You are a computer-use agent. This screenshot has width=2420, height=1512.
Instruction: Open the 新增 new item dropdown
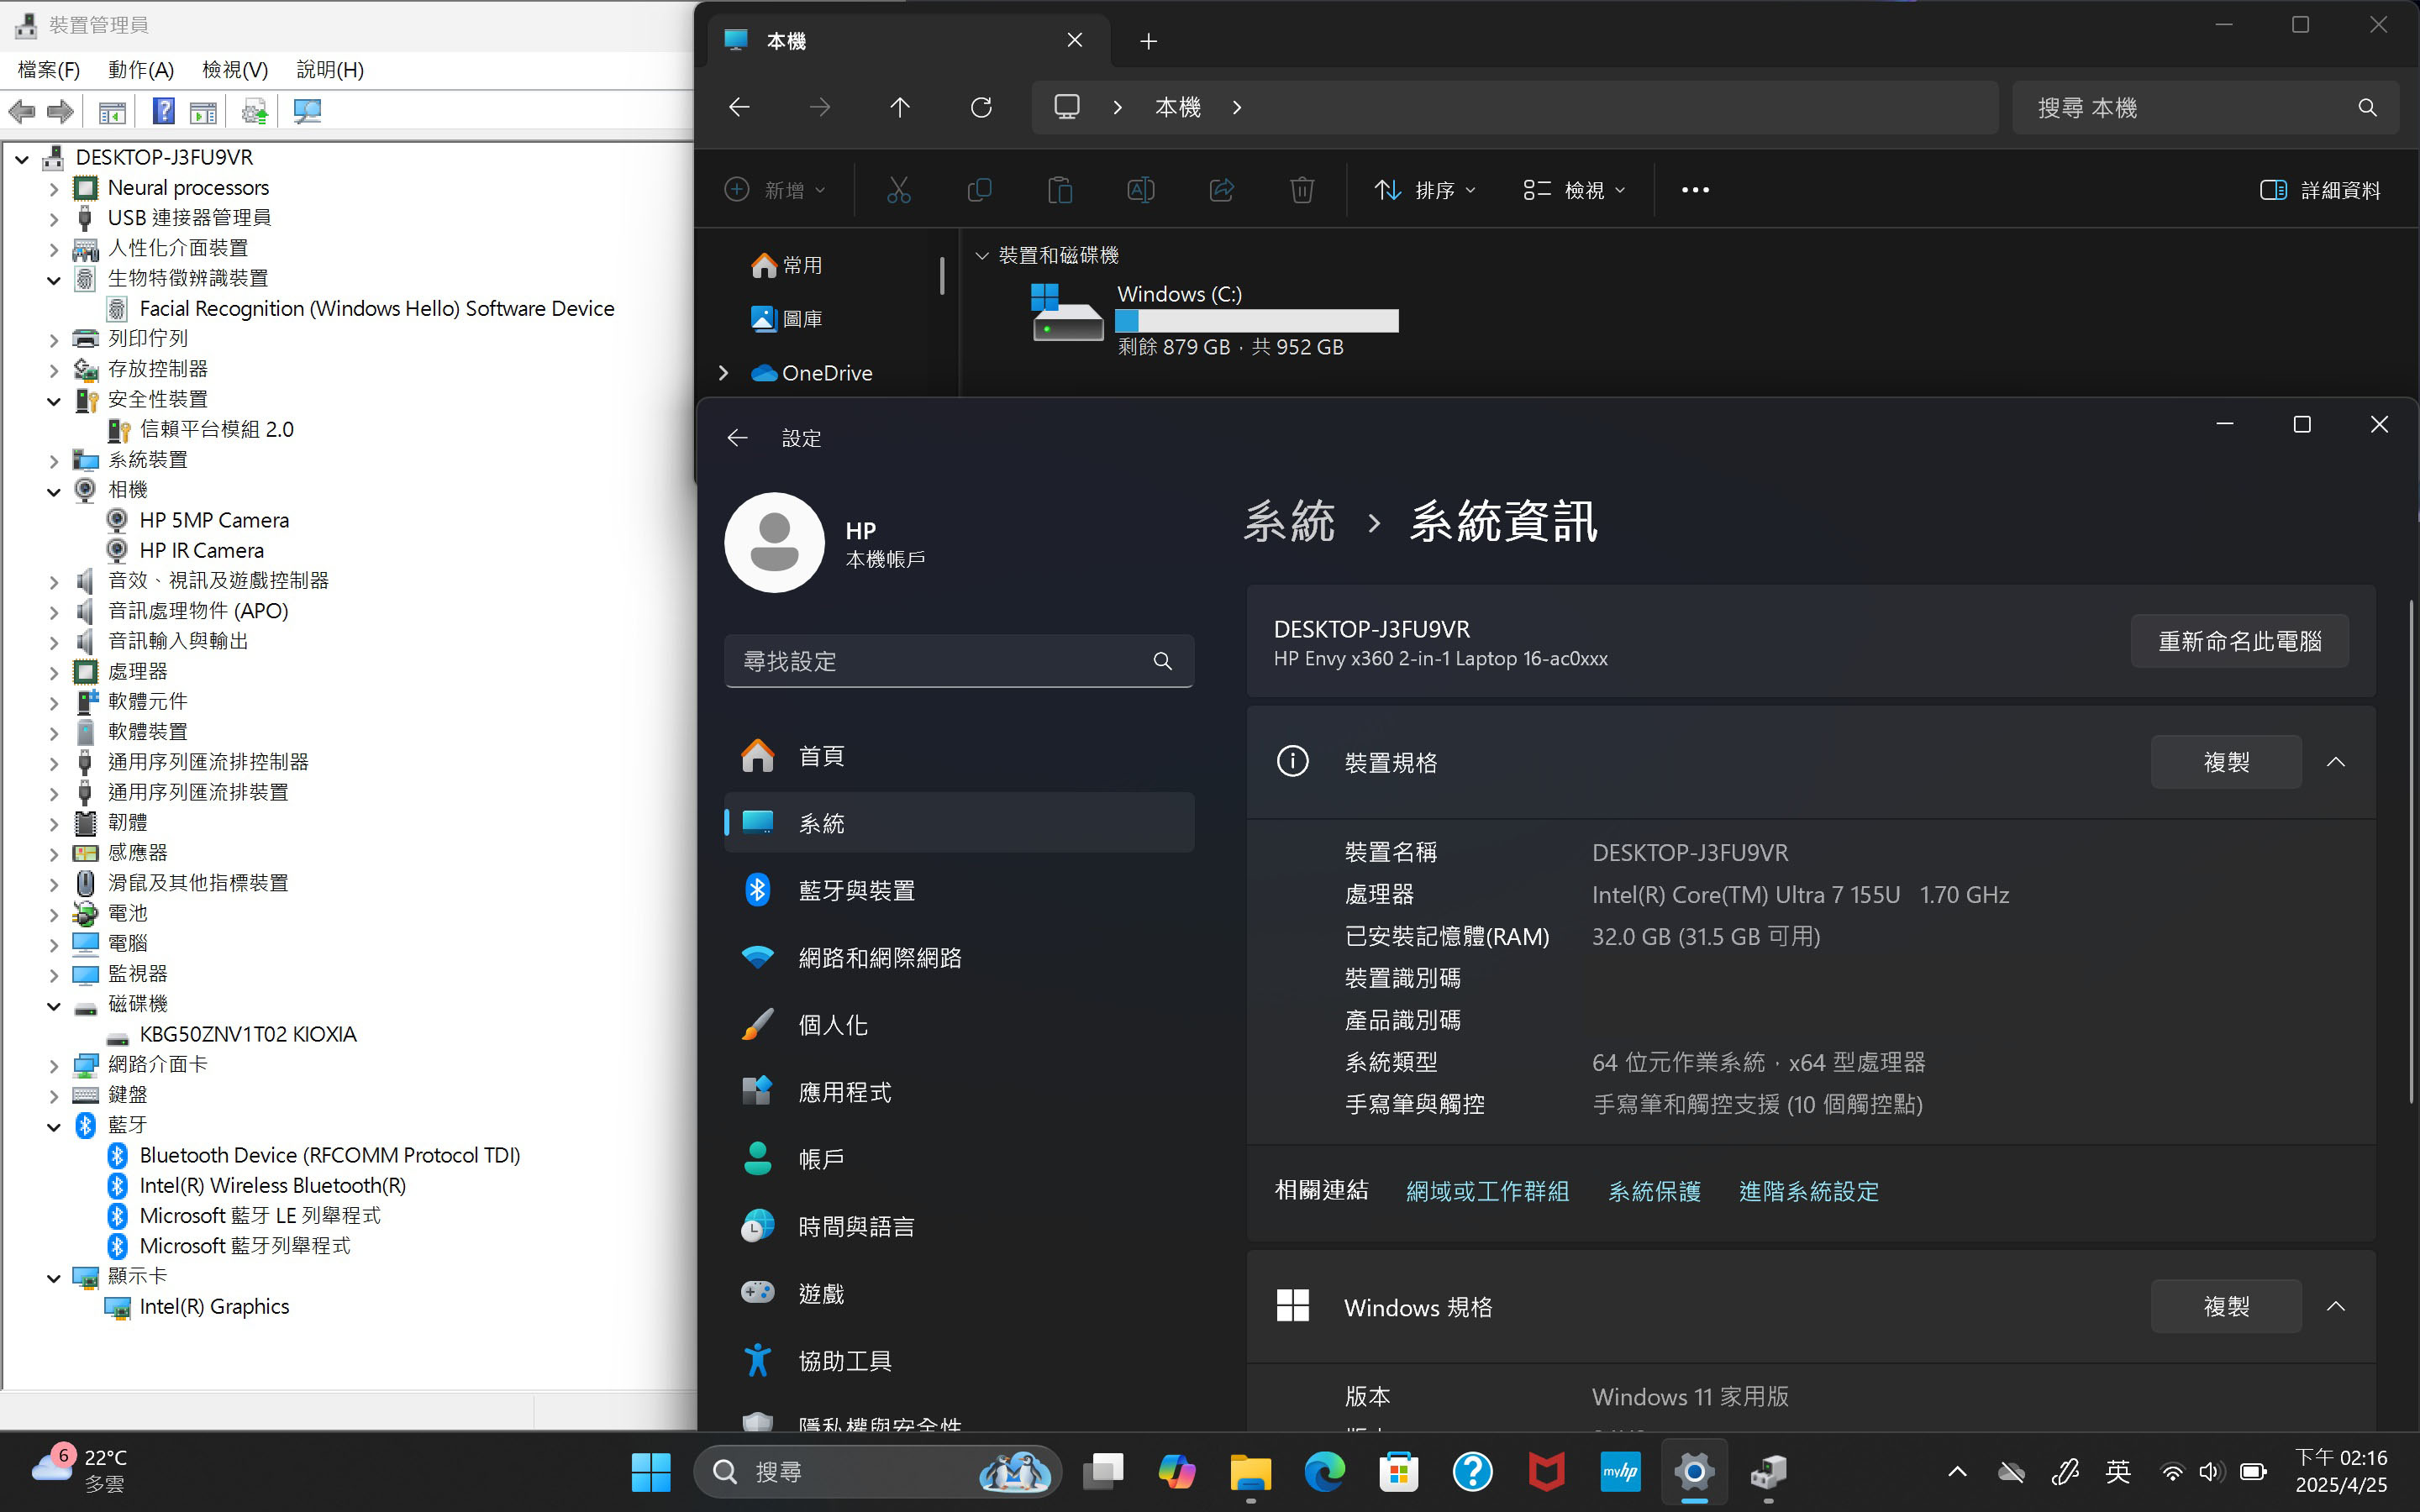776,190
